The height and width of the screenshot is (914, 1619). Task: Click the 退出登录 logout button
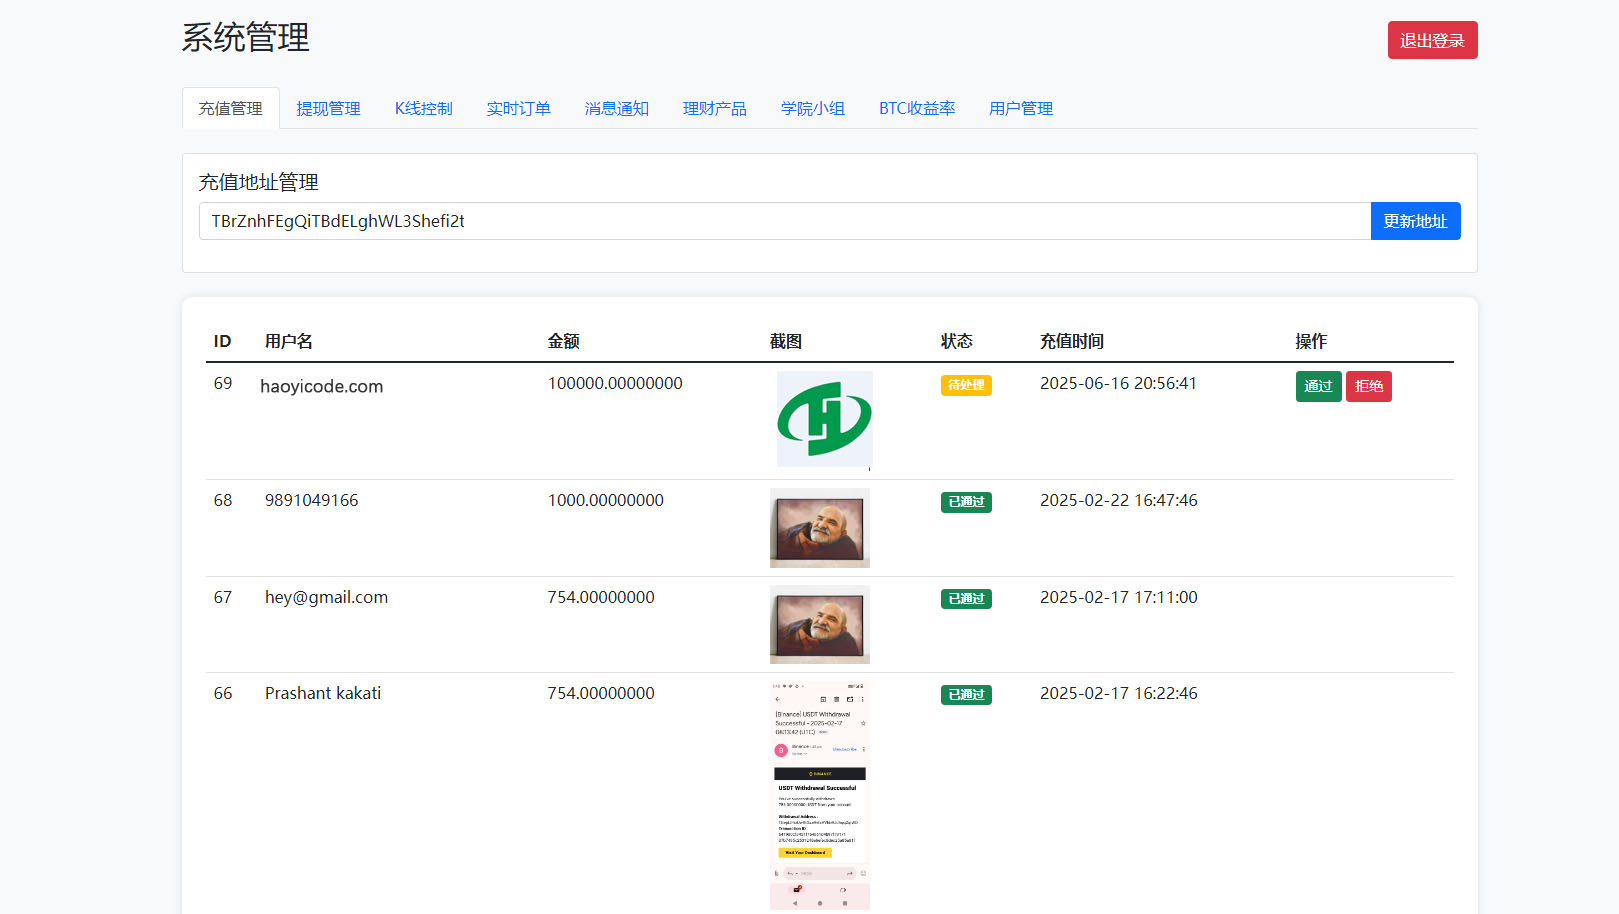click(x=1432, y=40)
